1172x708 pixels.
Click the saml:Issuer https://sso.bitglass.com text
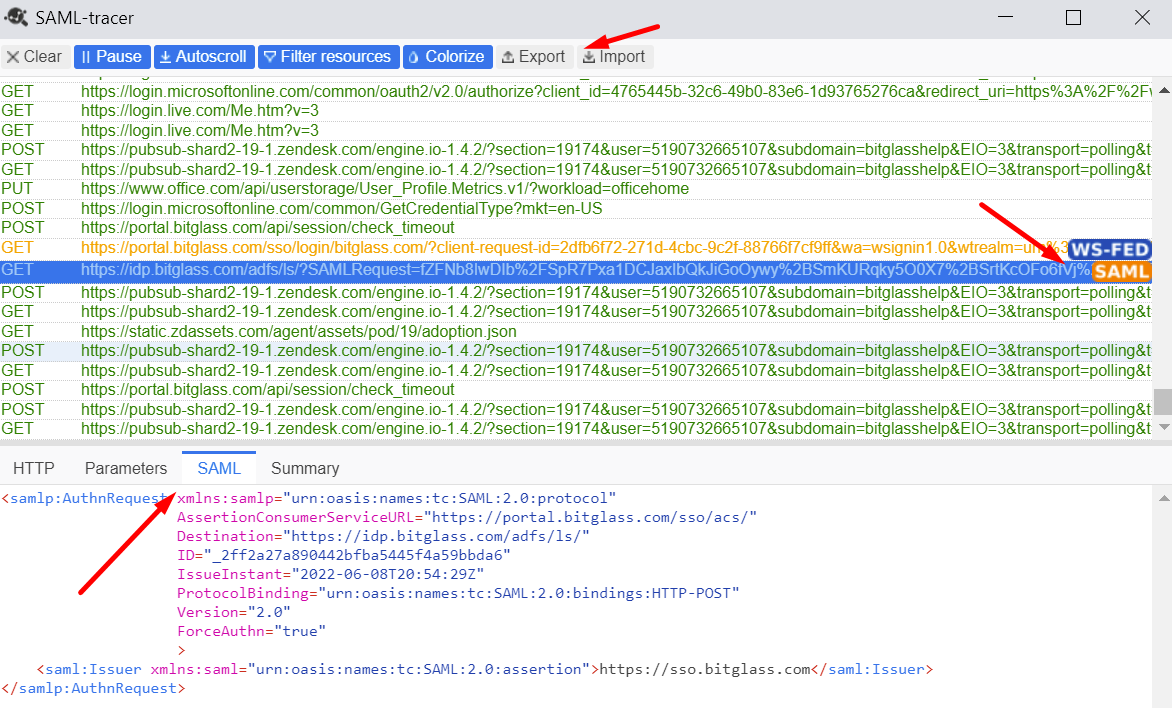click(705, 669)
